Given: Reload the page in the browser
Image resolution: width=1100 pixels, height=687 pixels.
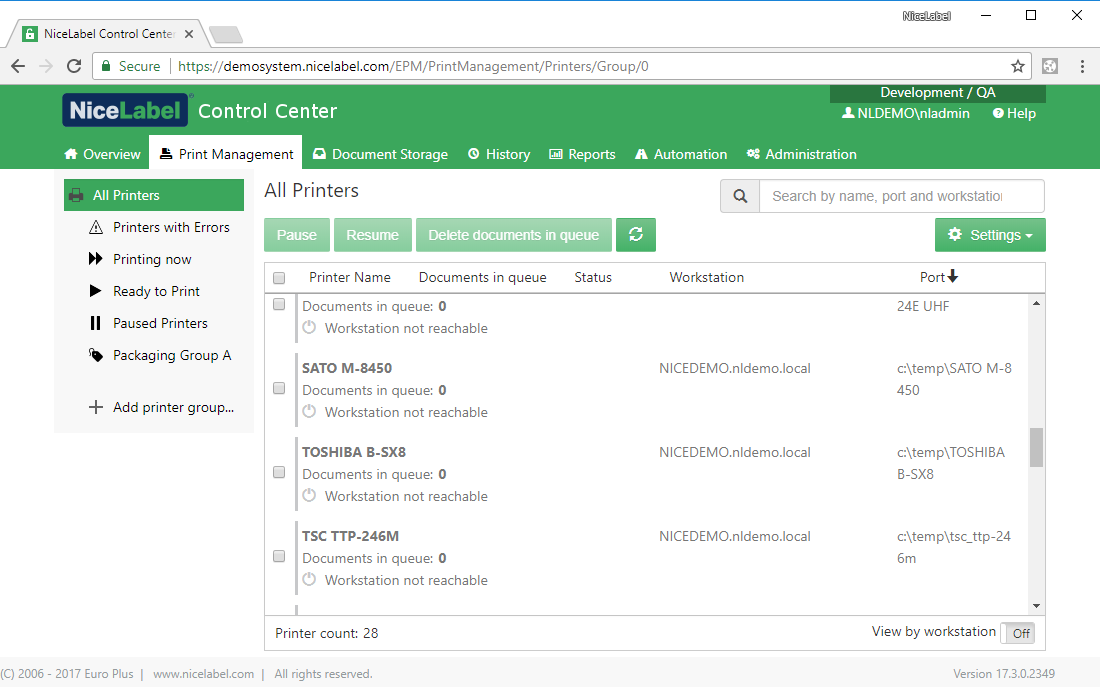Looking at the screenshot, I should click(74, 66).
